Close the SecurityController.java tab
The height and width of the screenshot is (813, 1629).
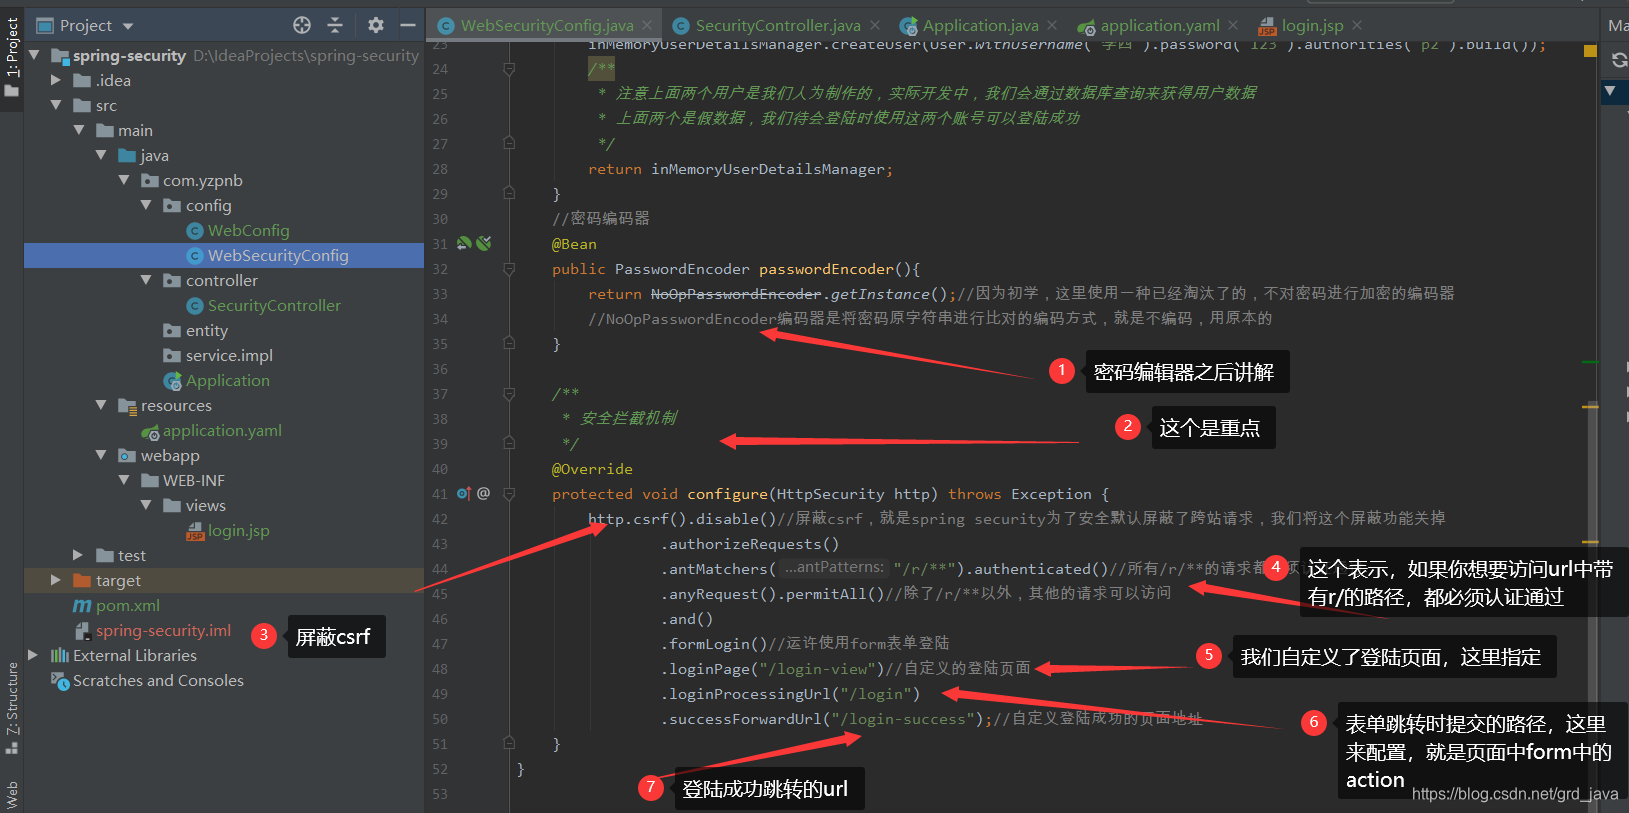click(875, 25)
